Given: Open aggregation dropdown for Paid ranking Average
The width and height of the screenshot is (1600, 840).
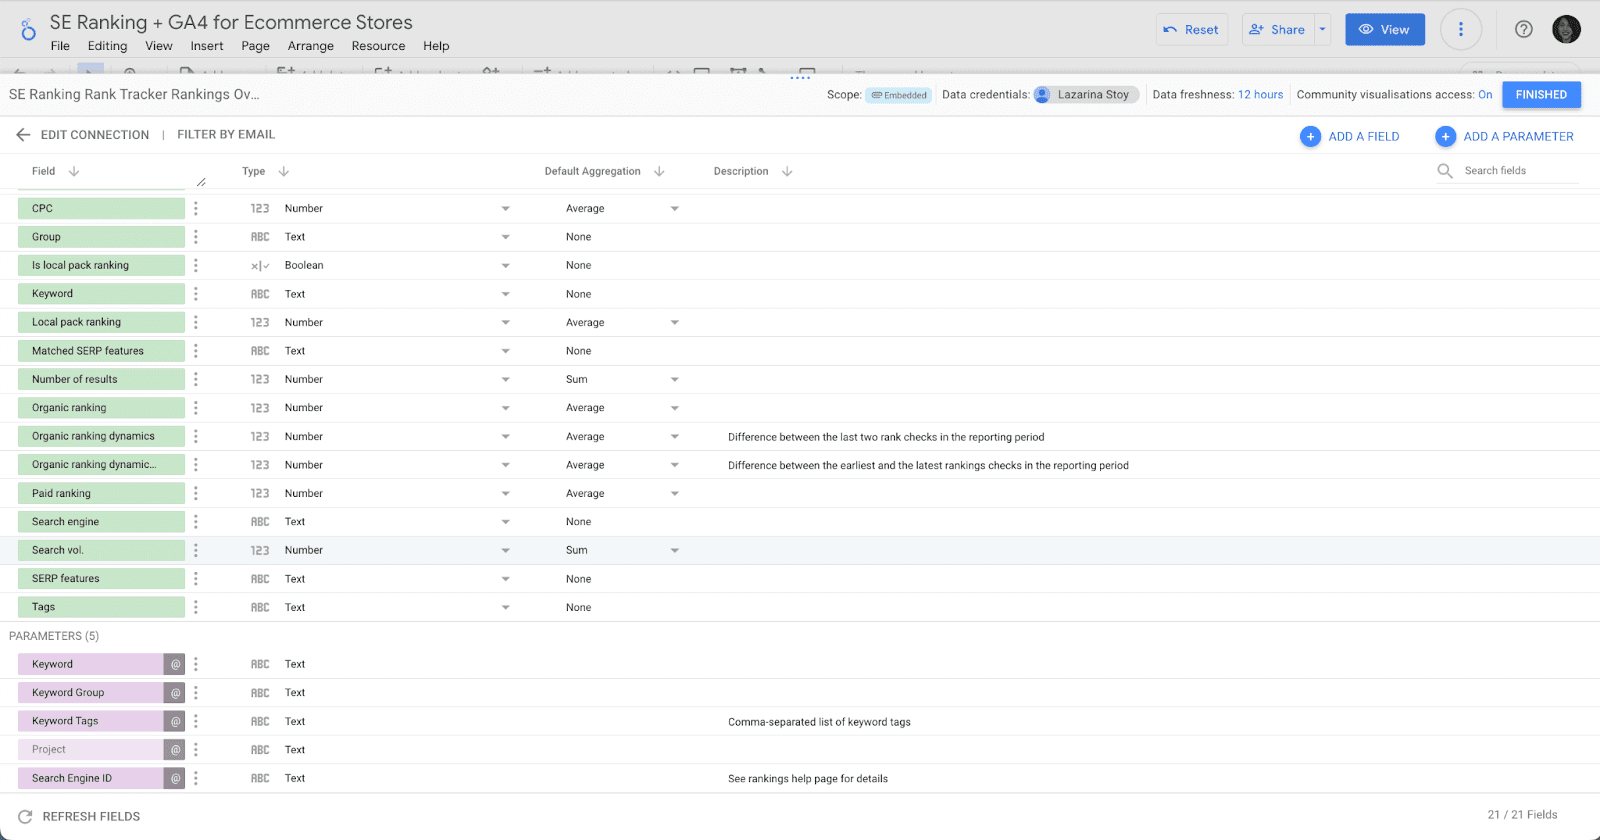Looking at the screenshot, I should coord(675,494).
